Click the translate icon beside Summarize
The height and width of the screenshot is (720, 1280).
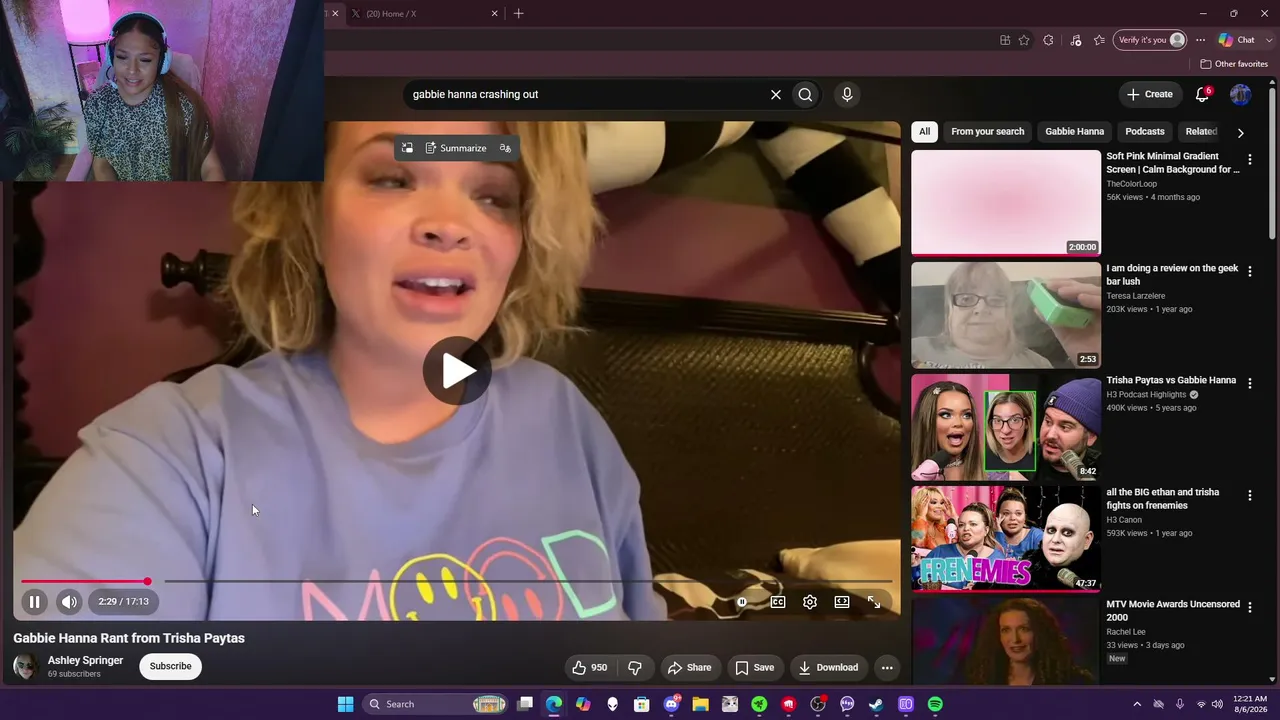[505, 148]
